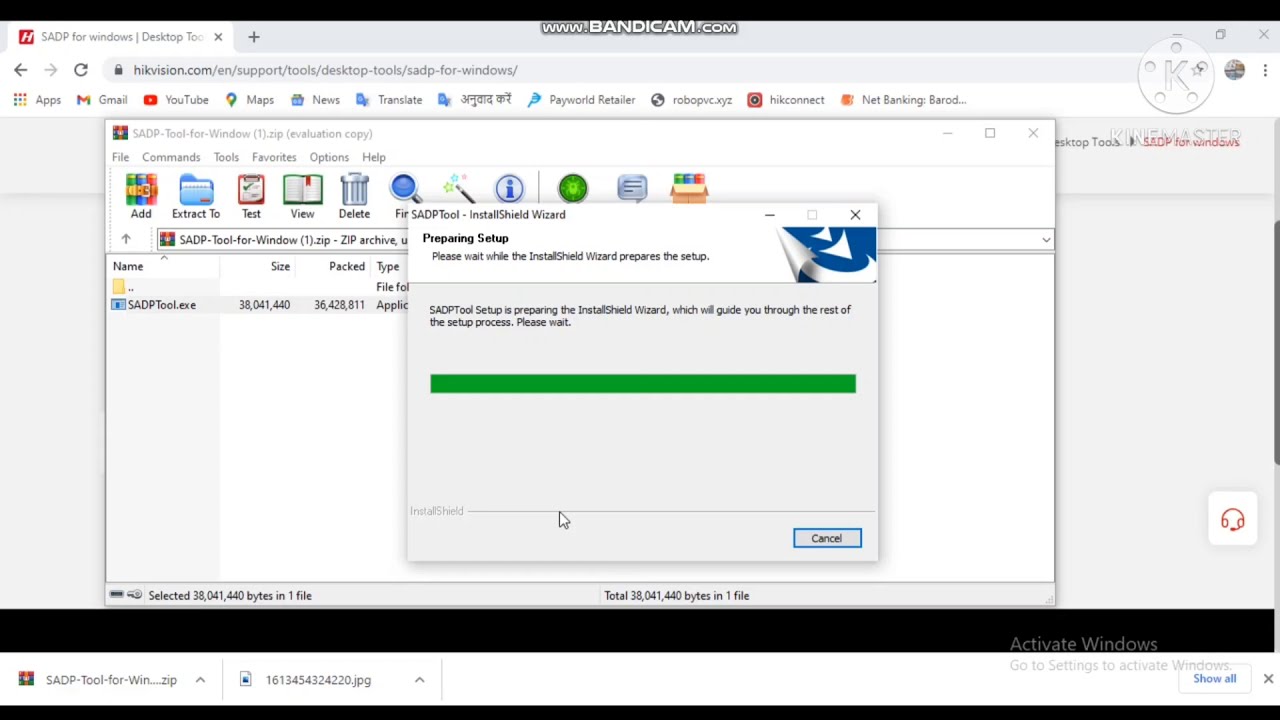Open the WinRAR Commands menu
Image resolution: width=1280 pixels, height=720 pixels.
tap(171, 157)
